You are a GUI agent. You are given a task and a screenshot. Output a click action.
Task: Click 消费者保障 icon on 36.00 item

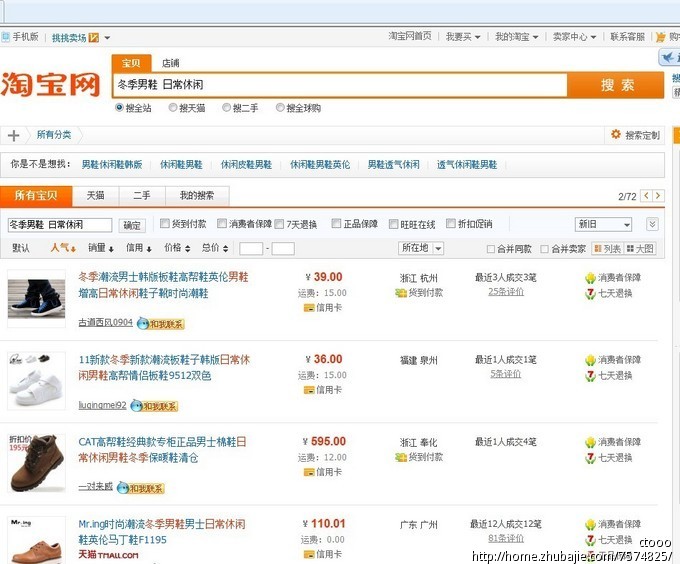(590, 360)
